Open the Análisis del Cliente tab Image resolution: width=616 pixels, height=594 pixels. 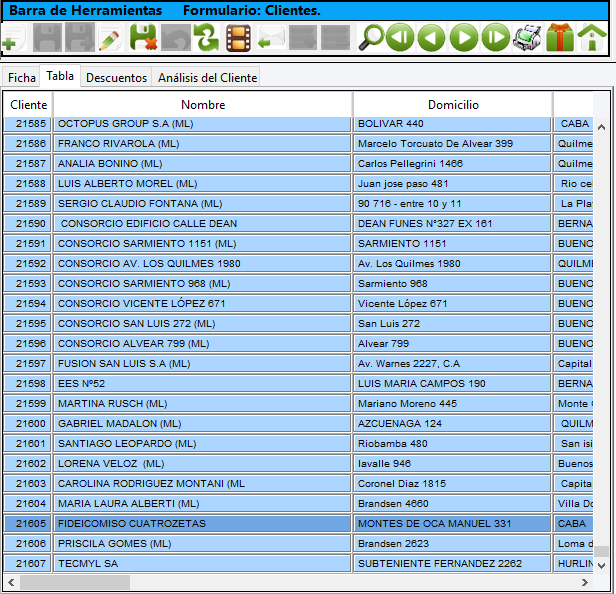pyautogui.click(x=206, y=77)
